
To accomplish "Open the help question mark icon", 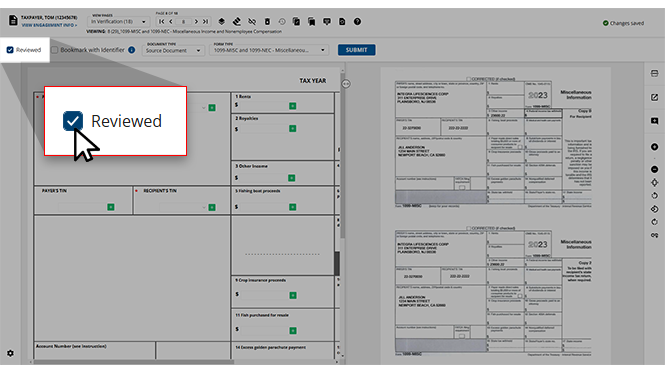I will tap(358, 22).
